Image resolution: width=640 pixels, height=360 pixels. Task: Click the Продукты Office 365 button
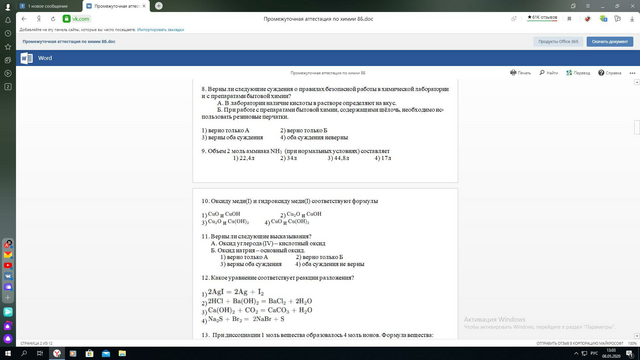(558, 42)
